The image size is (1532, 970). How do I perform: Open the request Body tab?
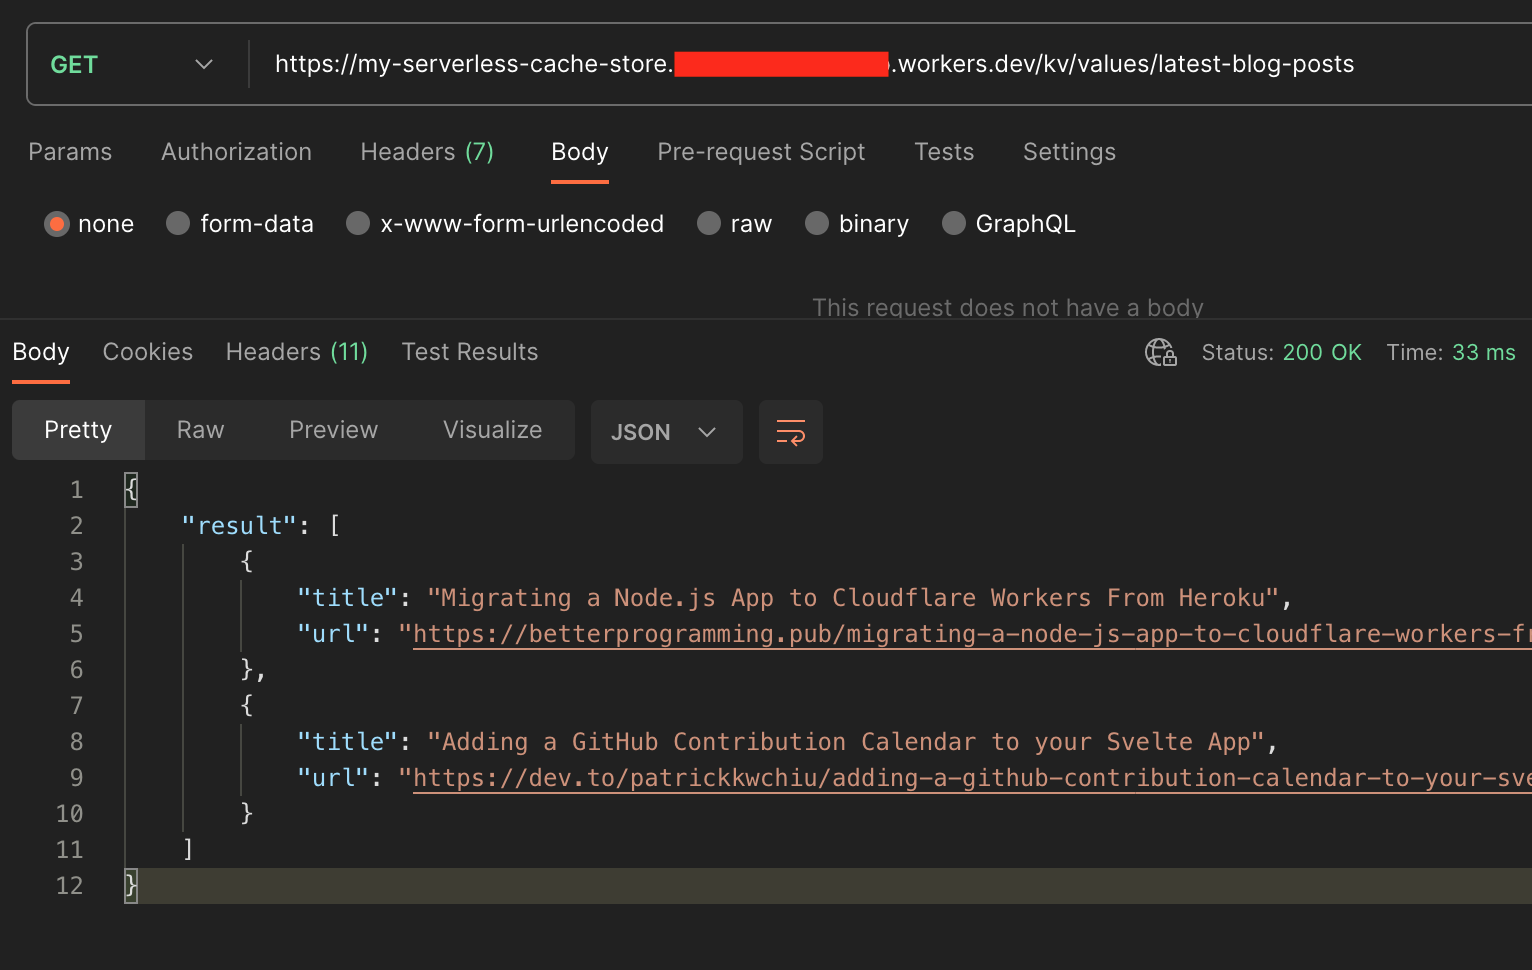(x=580, y=152)
